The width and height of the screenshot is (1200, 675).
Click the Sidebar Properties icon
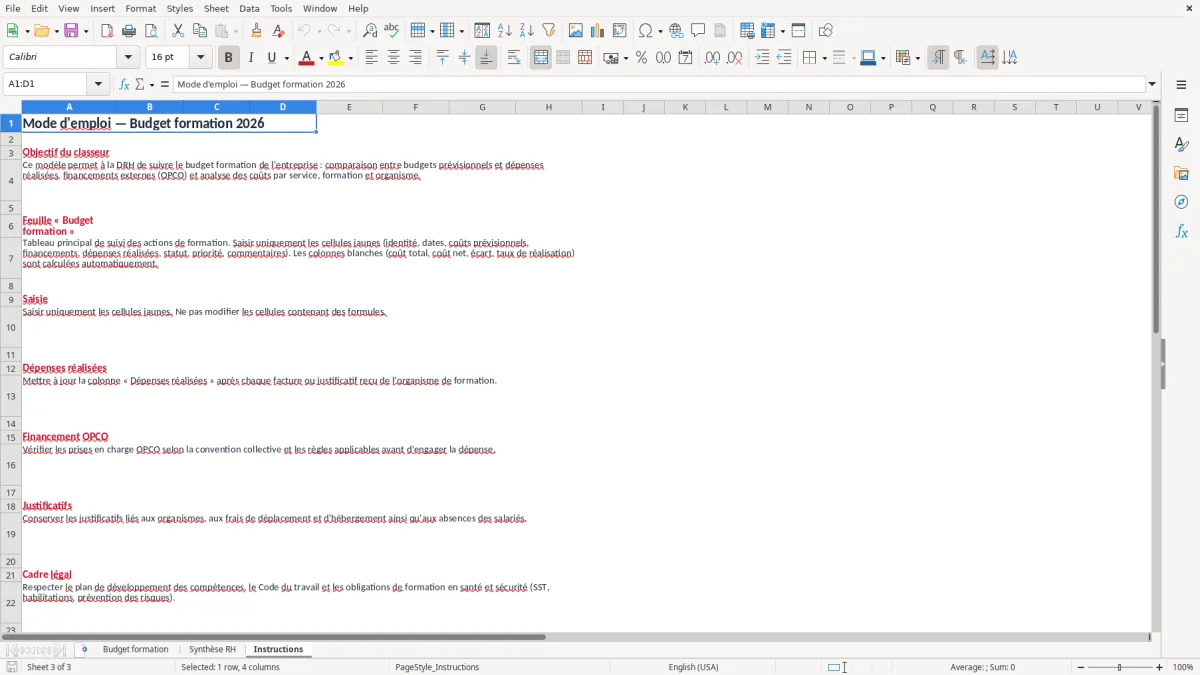coord(1181,115)
